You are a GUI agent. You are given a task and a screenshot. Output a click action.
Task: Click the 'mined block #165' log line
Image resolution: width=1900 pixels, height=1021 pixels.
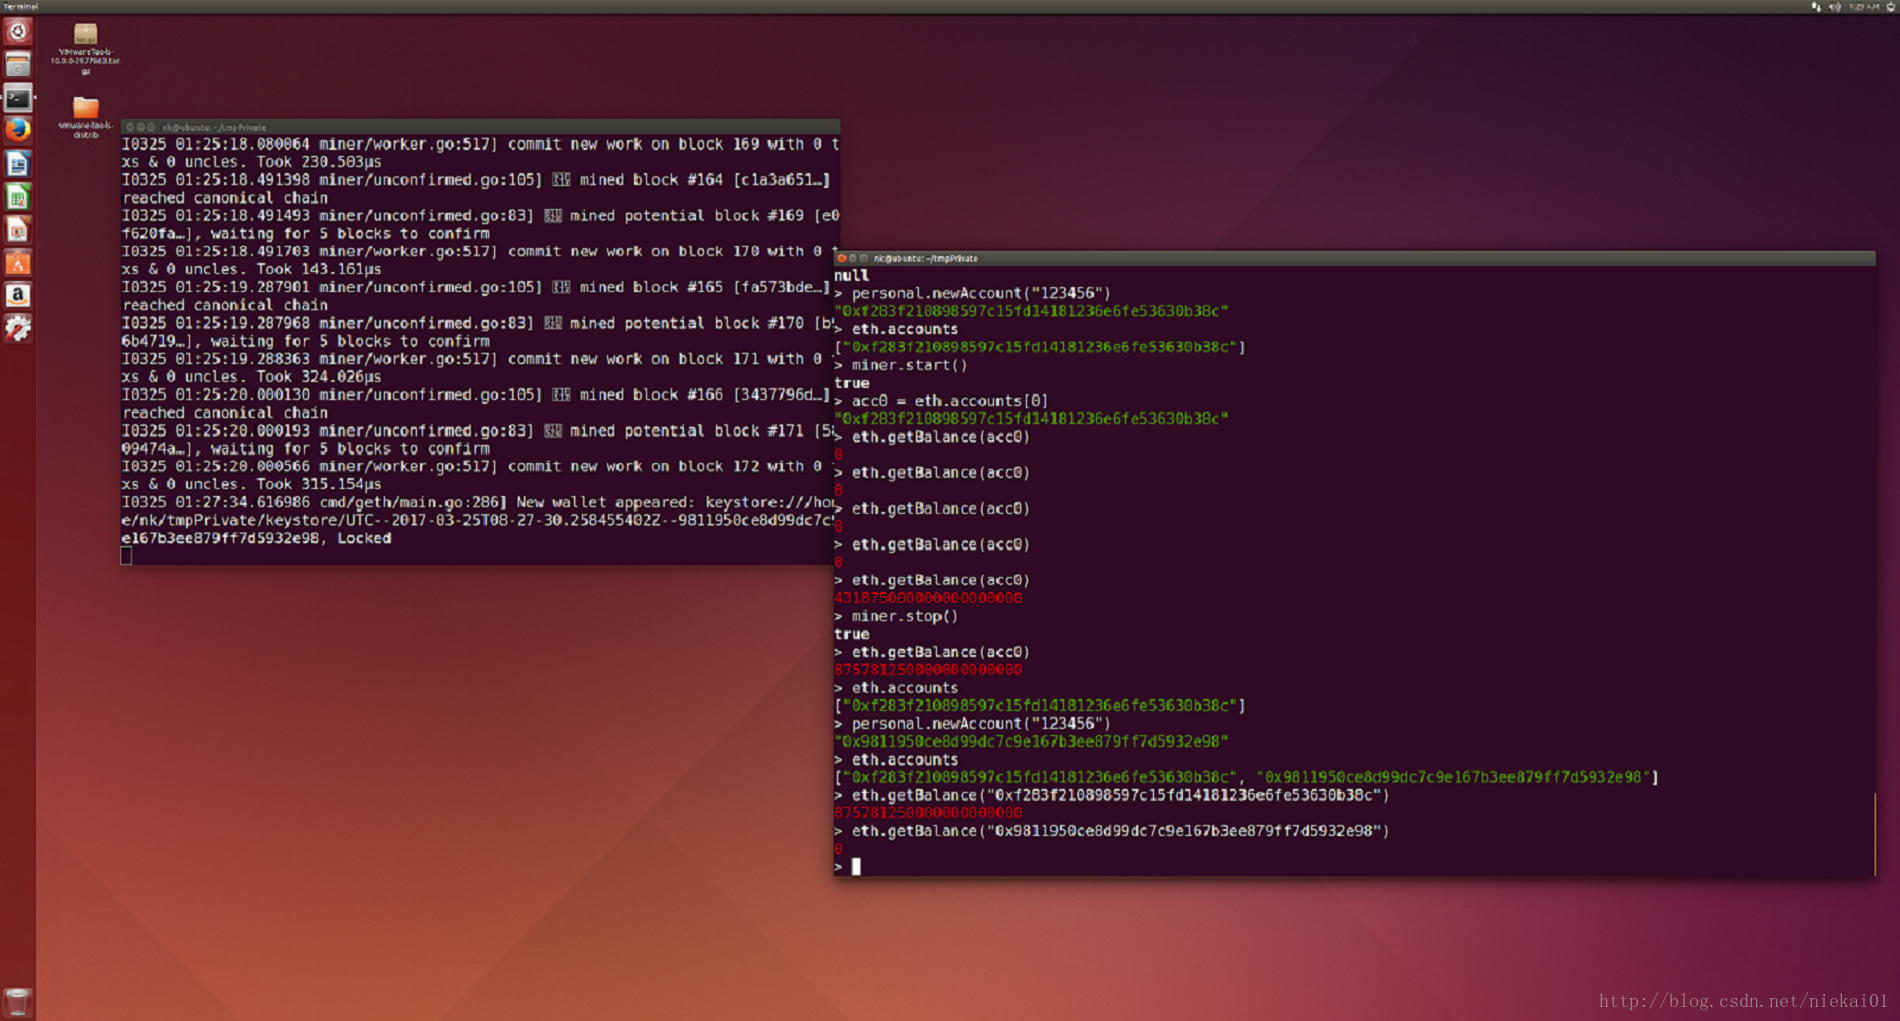point(476,287)
